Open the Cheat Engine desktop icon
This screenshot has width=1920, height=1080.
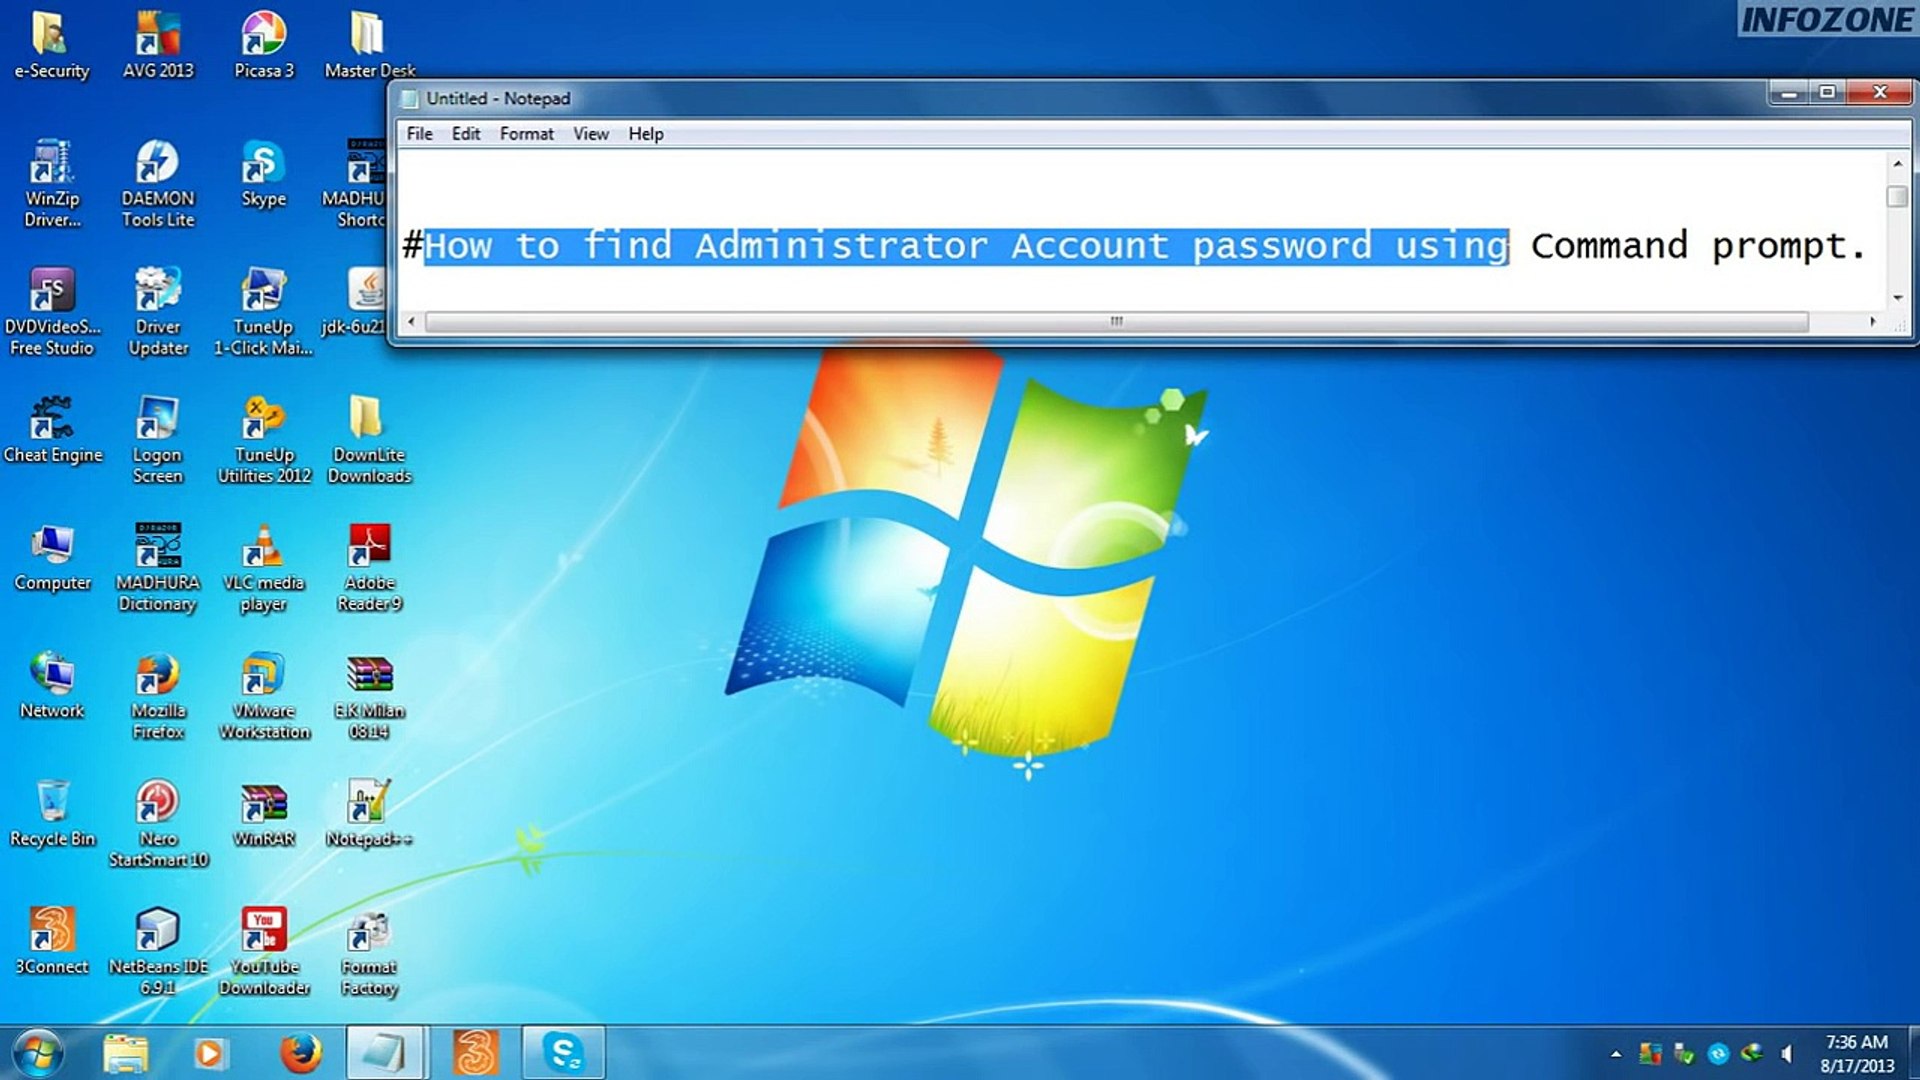click(x=52, y=420)
